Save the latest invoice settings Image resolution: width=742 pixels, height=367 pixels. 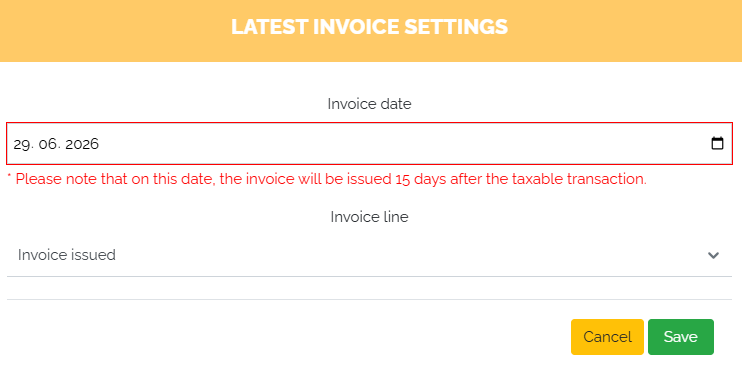(680, 337)
